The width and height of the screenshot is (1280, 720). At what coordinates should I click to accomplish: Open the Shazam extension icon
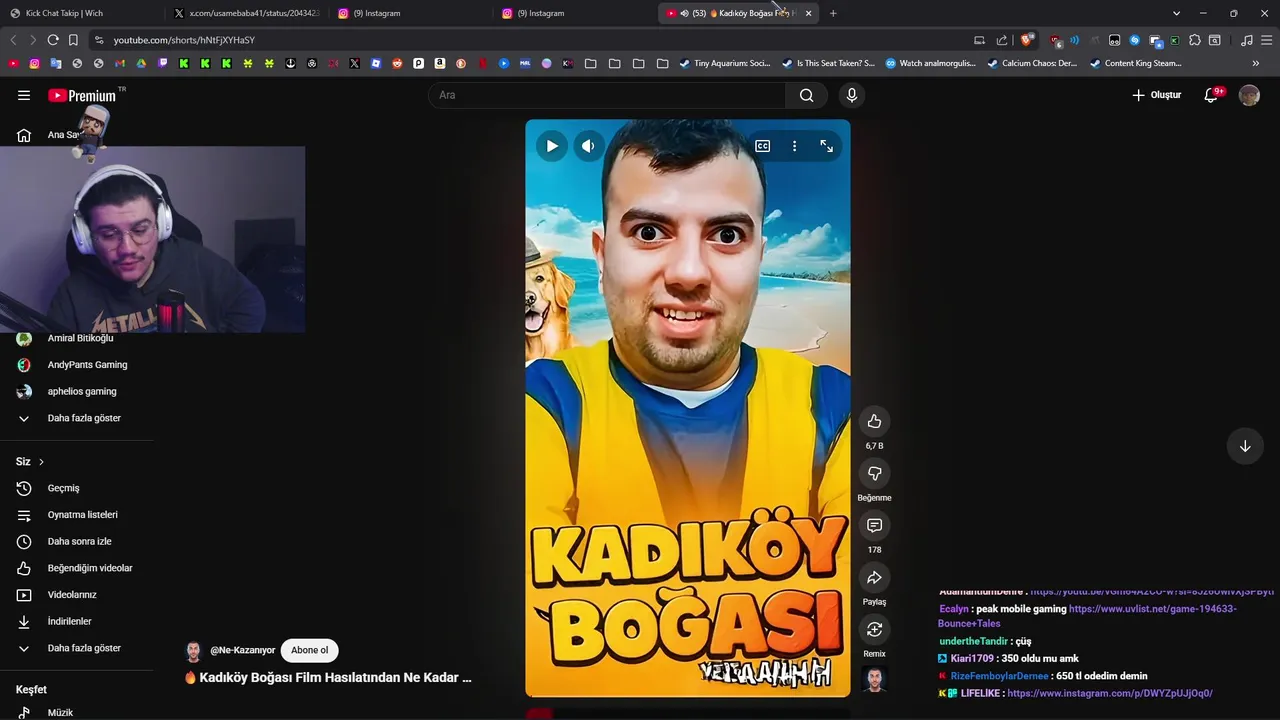[x=1134, y=40]
